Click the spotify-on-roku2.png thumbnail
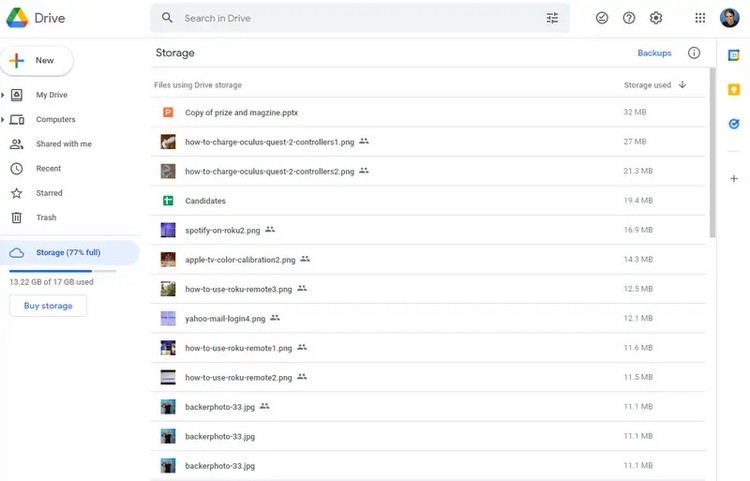Image resolution: width=750 pixels, height=481 pixels. [x=168, y=230]
